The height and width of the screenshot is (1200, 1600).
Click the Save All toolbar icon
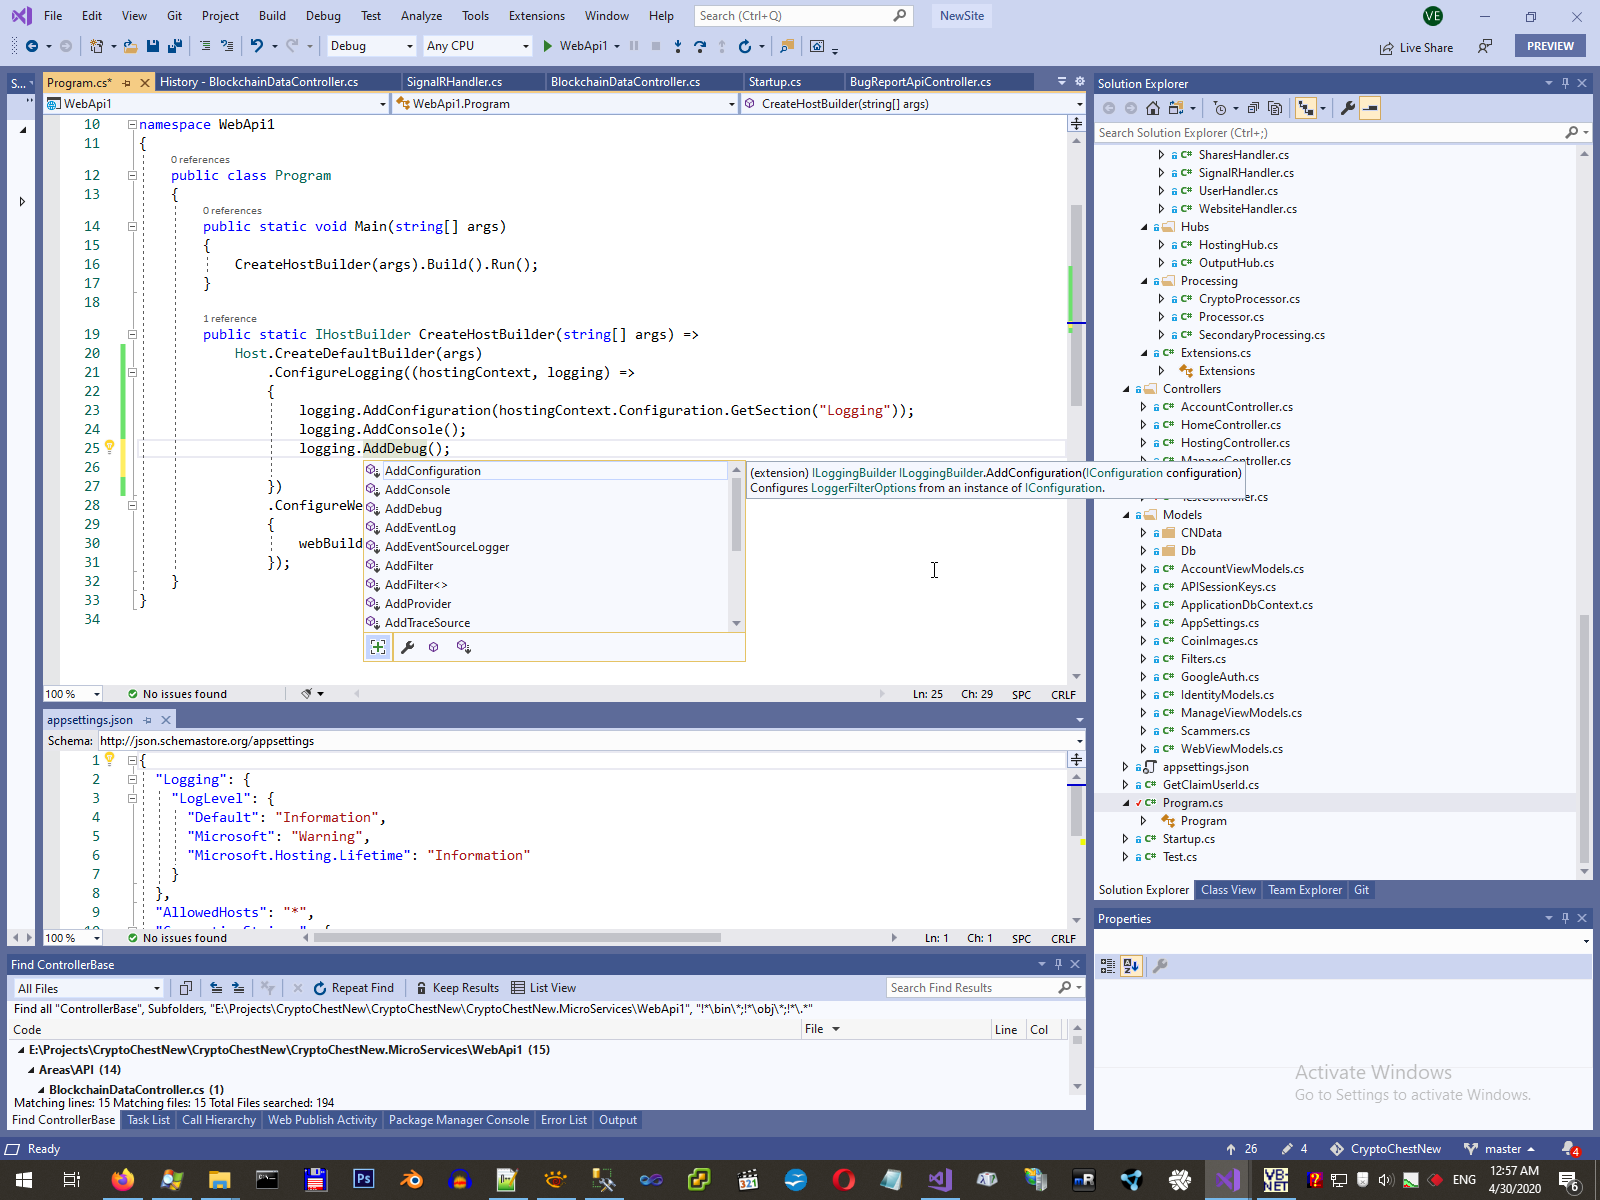174,46
